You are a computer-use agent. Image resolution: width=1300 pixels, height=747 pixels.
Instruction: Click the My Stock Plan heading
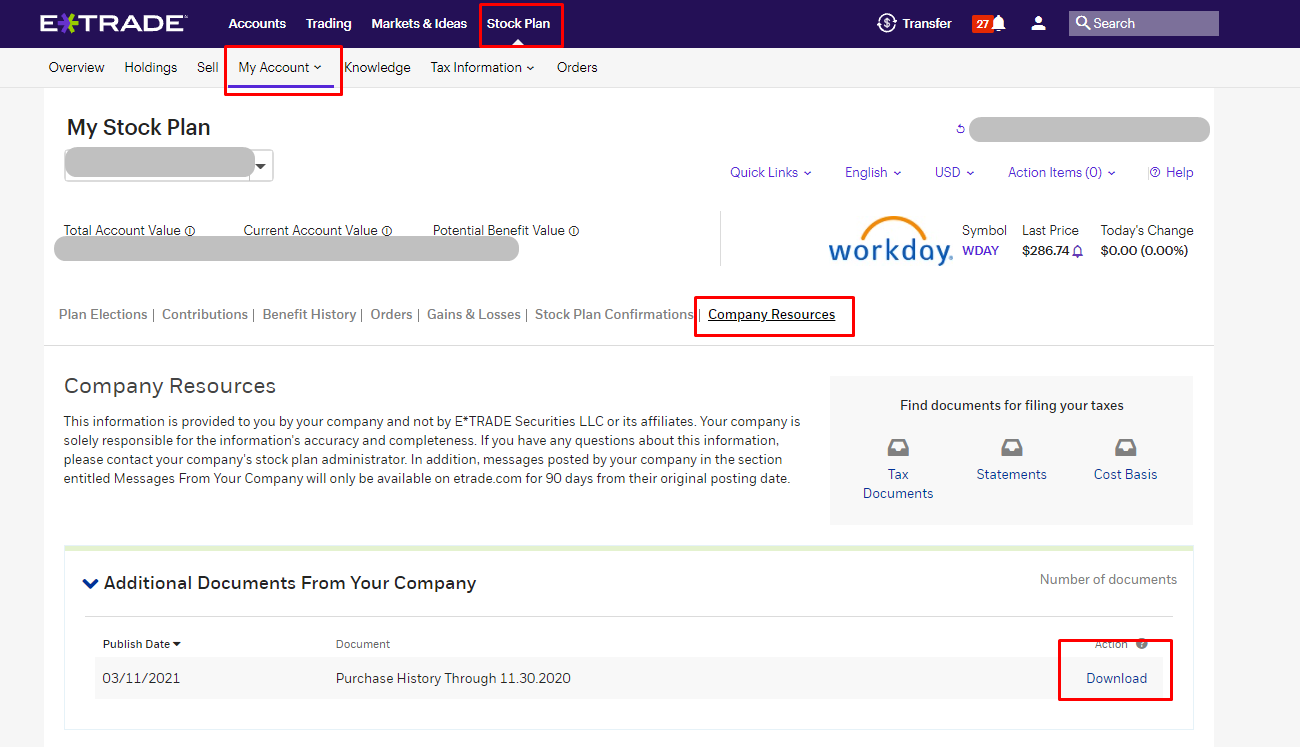point(139,127)
